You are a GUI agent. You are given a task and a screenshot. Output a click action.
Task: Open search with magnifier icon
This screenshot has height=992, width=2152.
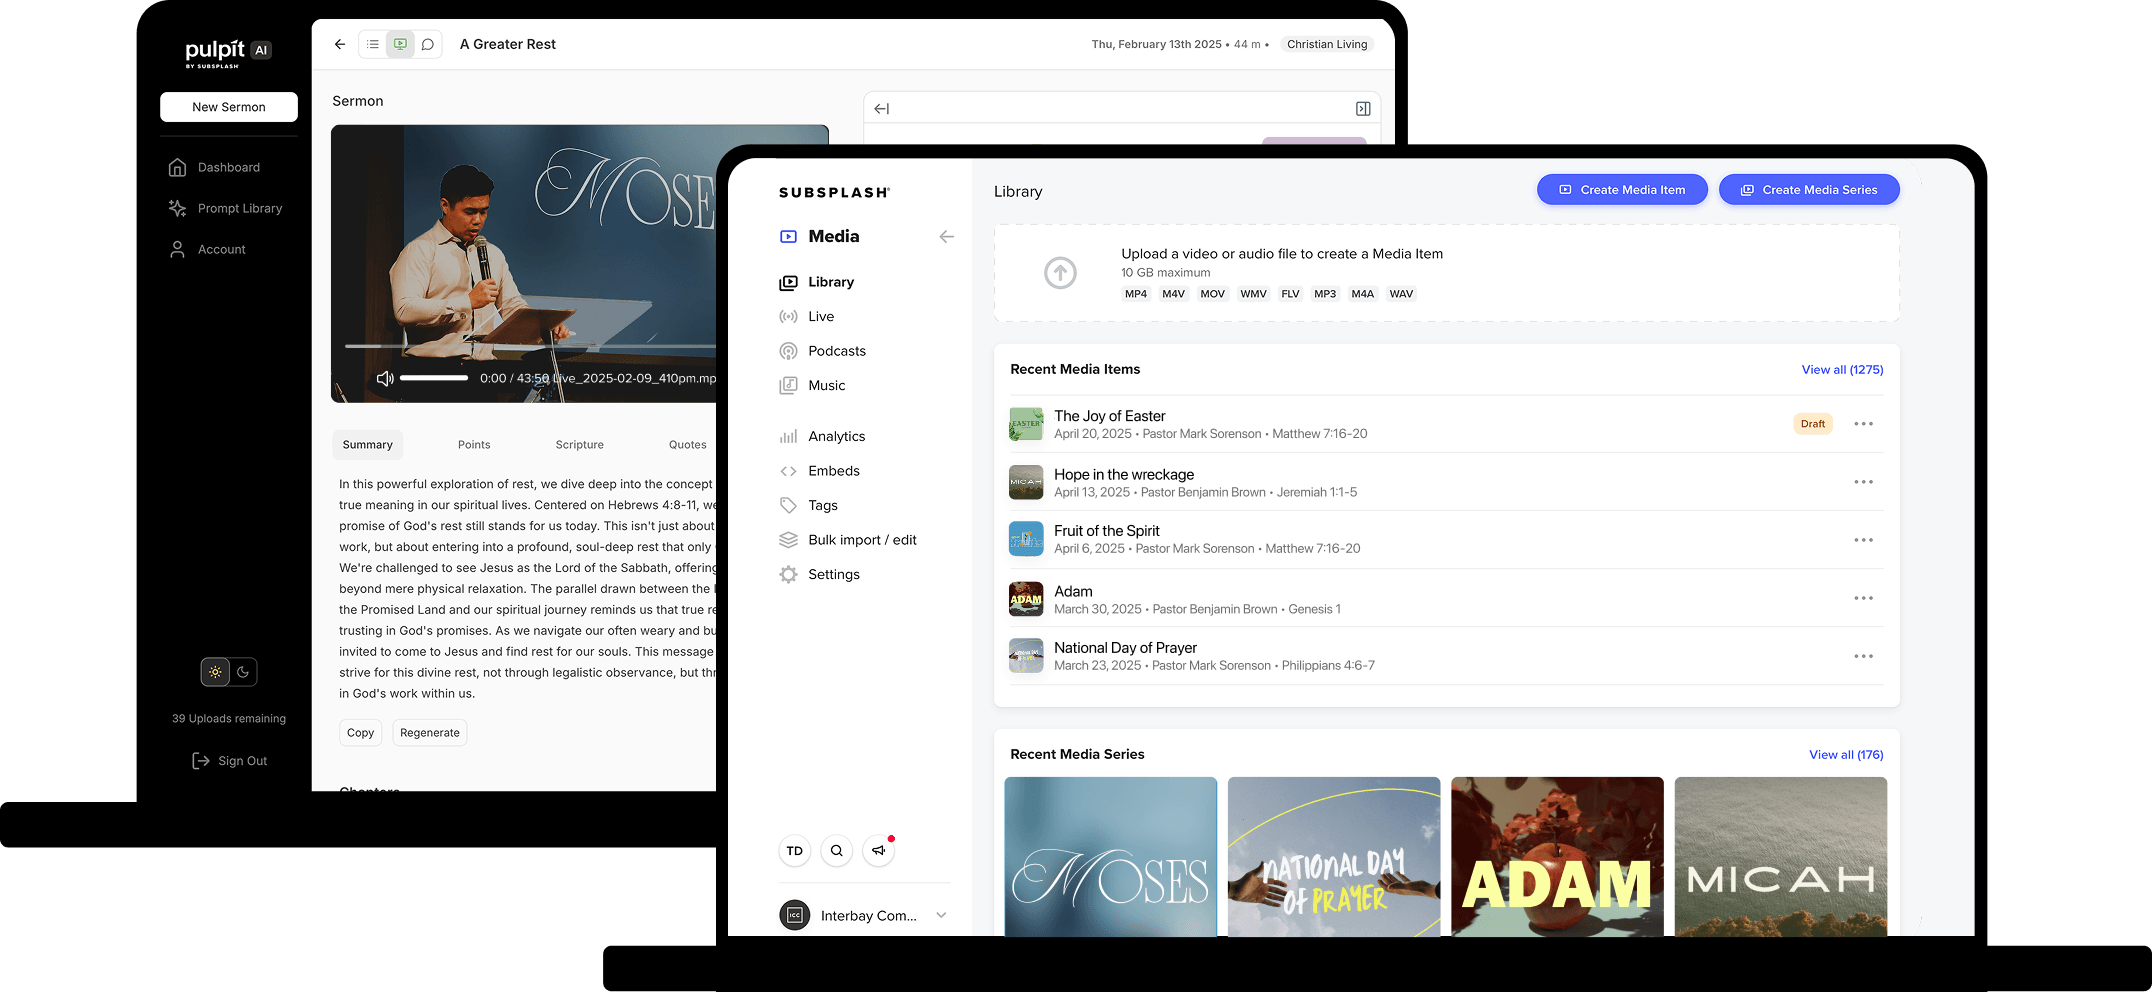[x=837, y=851]
